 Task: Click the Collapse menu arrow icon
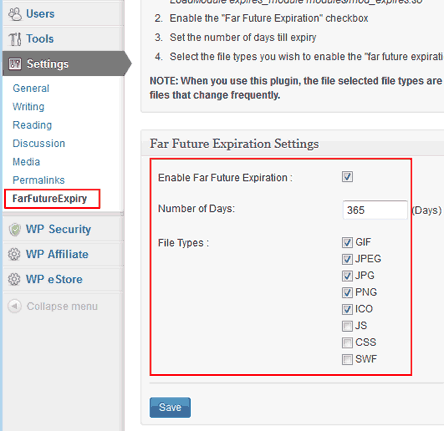pyautogui.click(x=14, y=306)
